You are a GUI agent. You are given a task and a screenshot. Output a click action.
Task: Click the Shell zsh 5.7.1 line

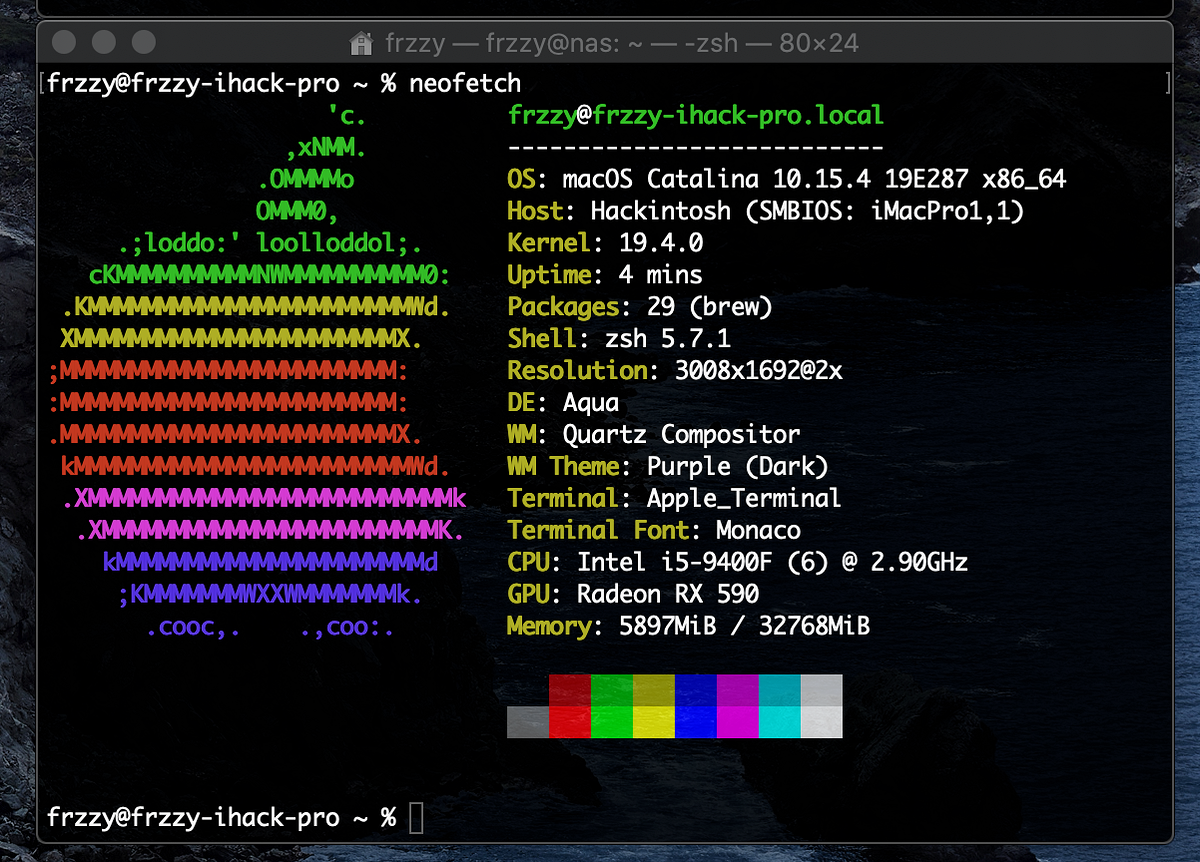(619, 339)
